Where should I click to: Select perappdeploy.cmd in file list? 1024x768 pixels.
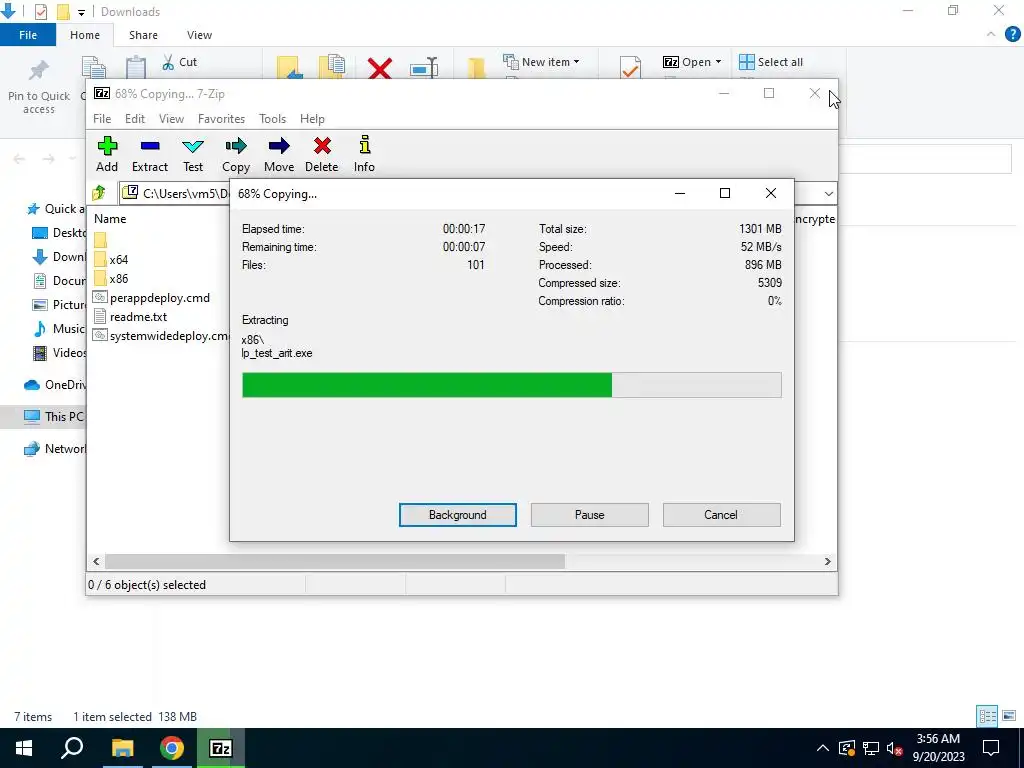(x=152, y=298)
